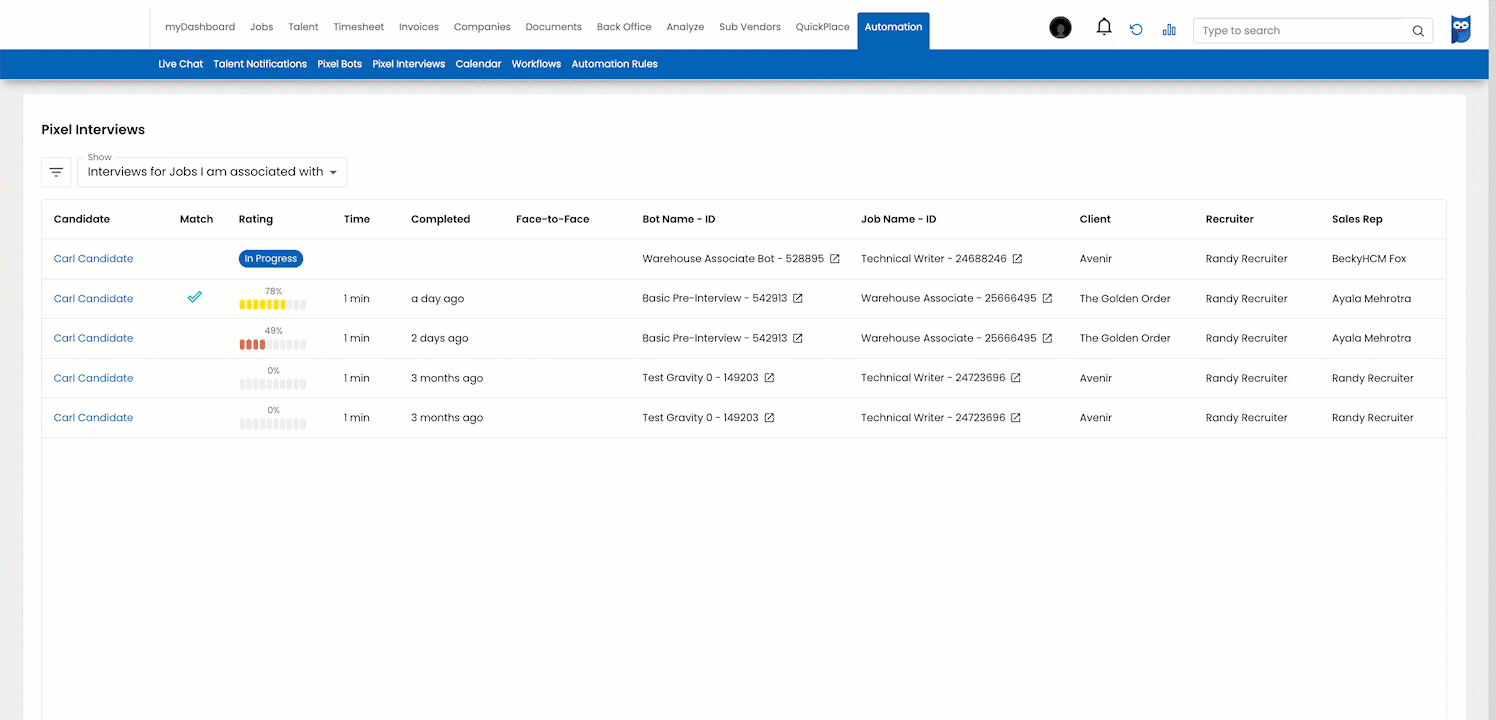Open Warehouse Associate job icon in 78% row
The width and height of the screenshot is (1496, 720).
point(1047,299)
